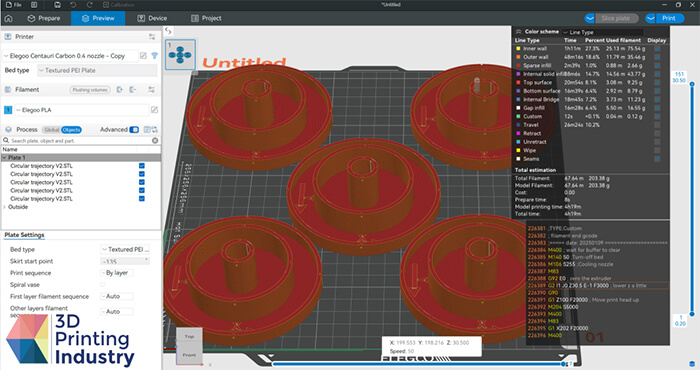This screenshot has width=700, height=370.
Task: Enable Travel display checkbox
Action: 657,125
